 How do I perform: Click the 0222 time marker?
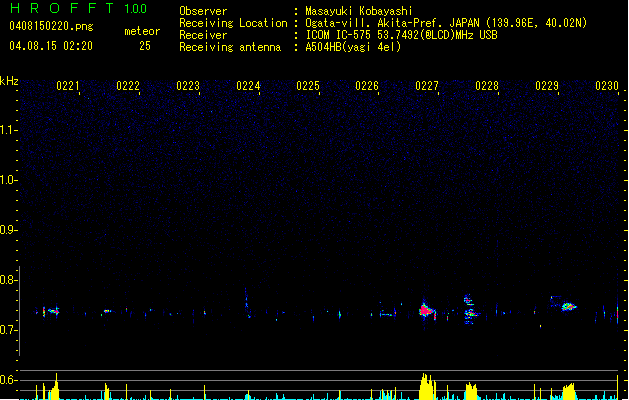[x=128, y=86]
